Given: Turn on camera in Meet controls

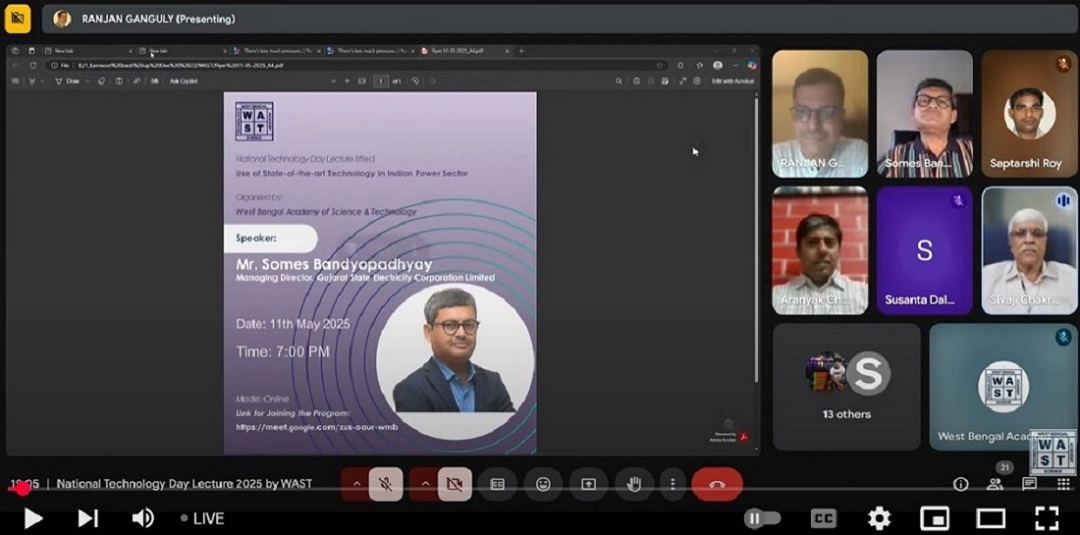Looking at the screenshot, I should (455, 484).
